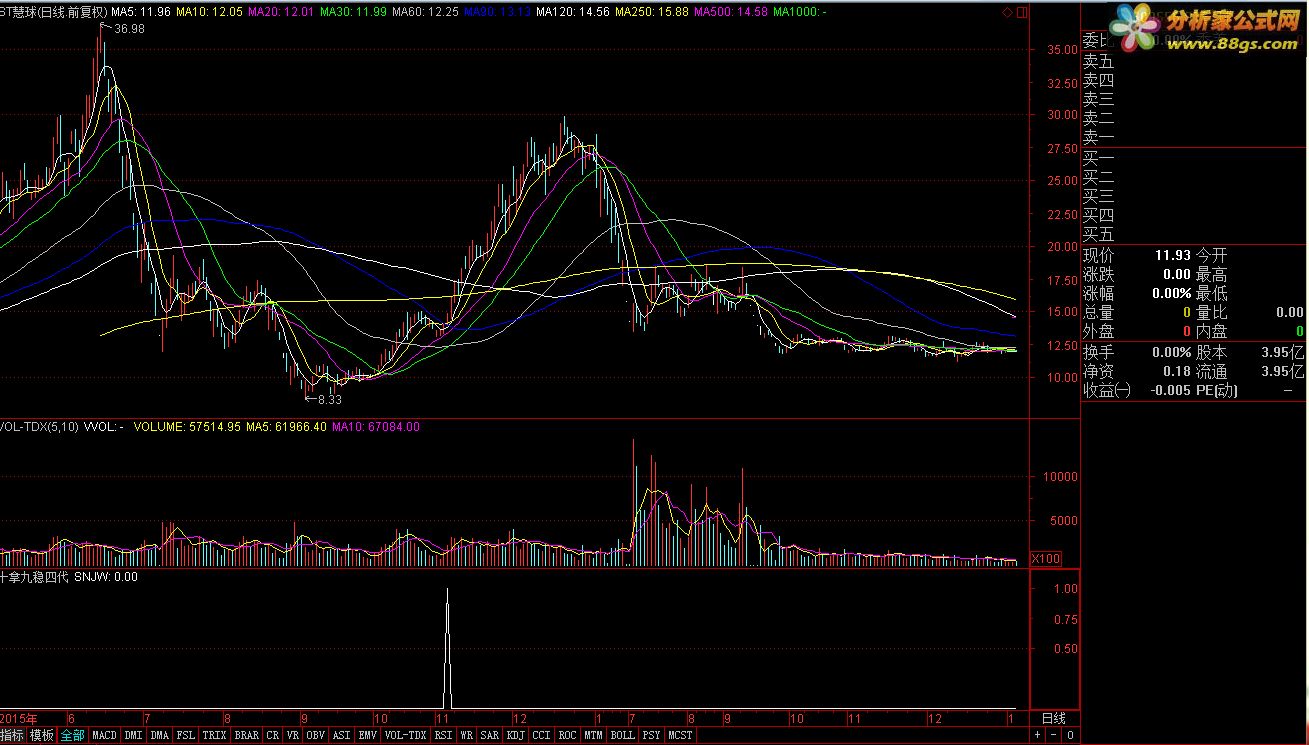
Task: Click the 买一 order book row
Action: [x=1195, y=158]
